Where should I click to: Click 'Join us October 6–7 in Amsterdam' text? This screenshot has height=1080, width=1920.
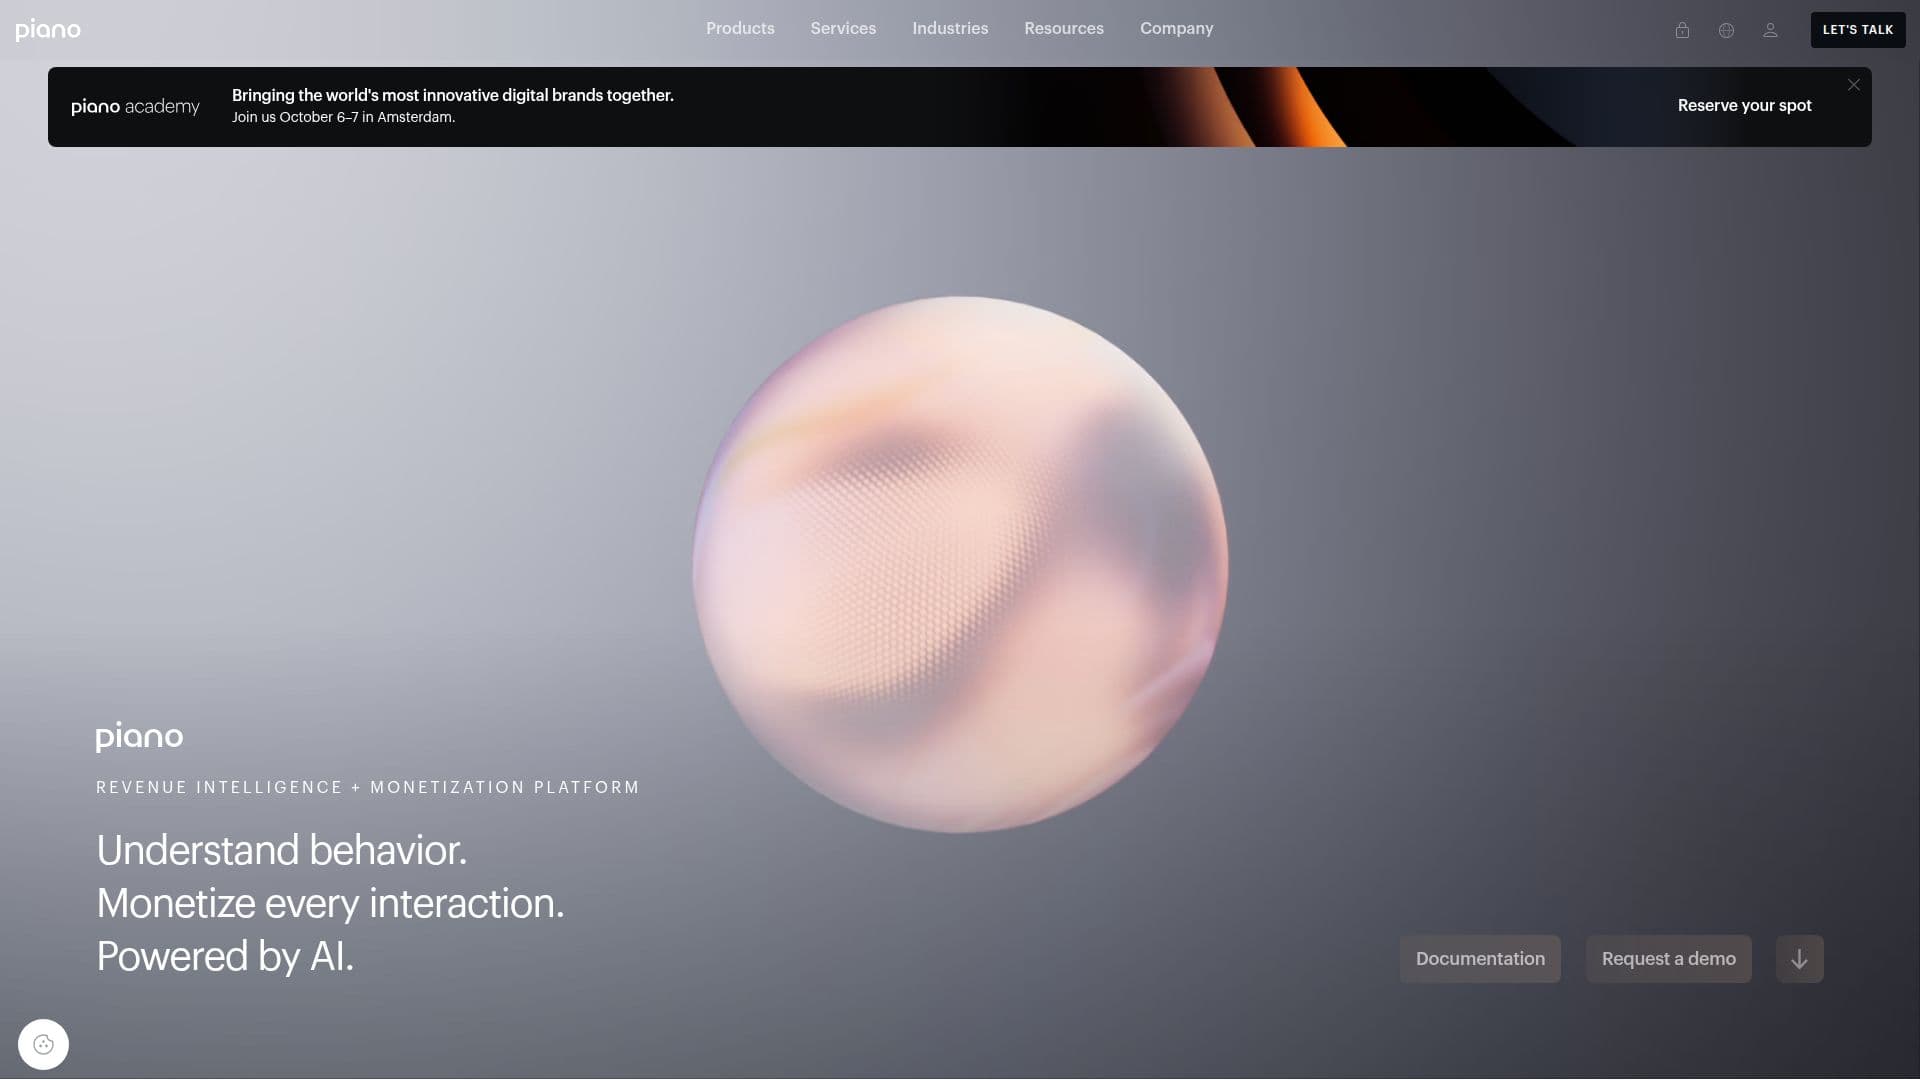pos(343,117)
